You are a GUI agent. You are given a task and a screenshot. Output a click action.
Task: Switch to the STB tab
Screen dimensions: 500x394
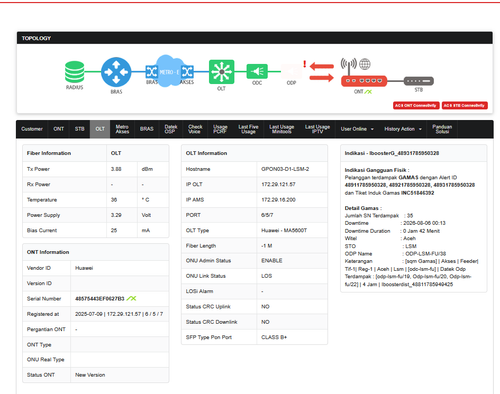[x=80, y=129]
